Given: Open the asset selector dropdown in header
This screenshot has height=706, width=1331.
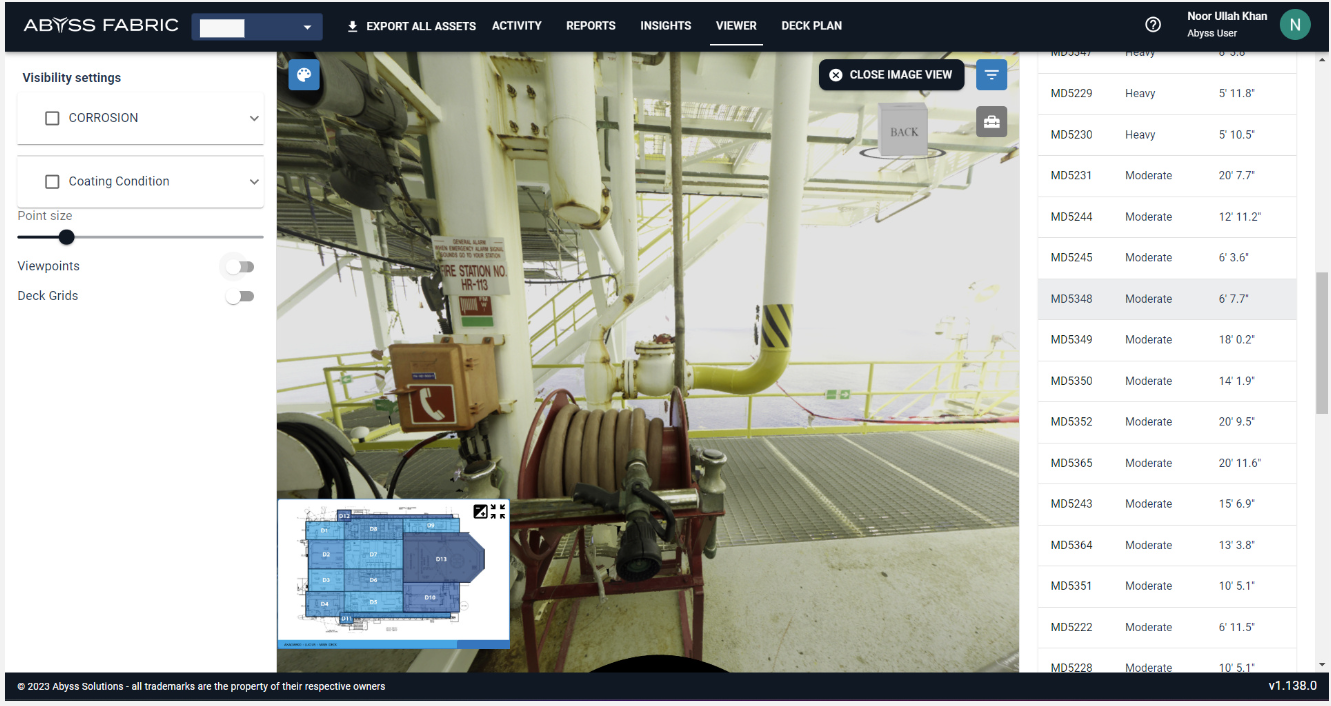Looking at the screenshot, I should [x=257, y=27].
